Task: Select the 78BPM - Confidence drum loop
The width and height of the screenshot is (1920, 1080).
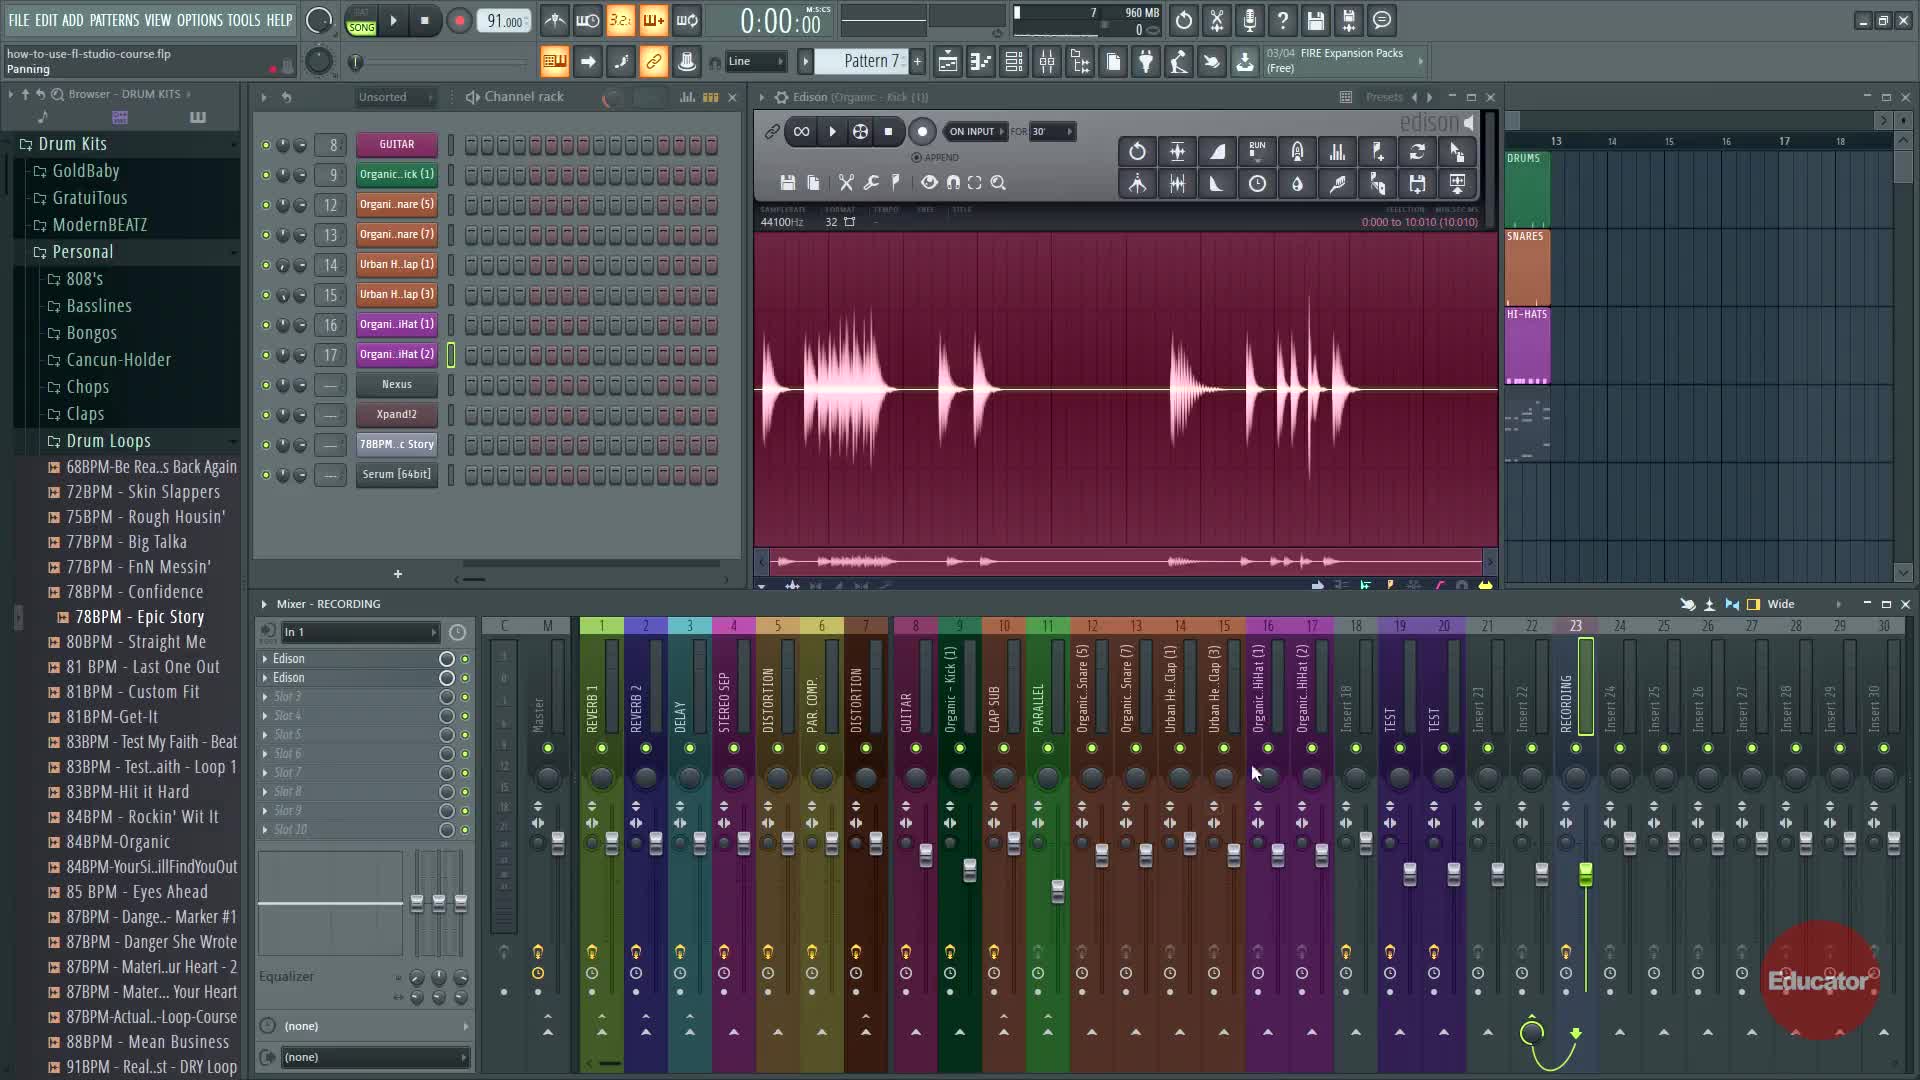Action: [x=134, y=592]
